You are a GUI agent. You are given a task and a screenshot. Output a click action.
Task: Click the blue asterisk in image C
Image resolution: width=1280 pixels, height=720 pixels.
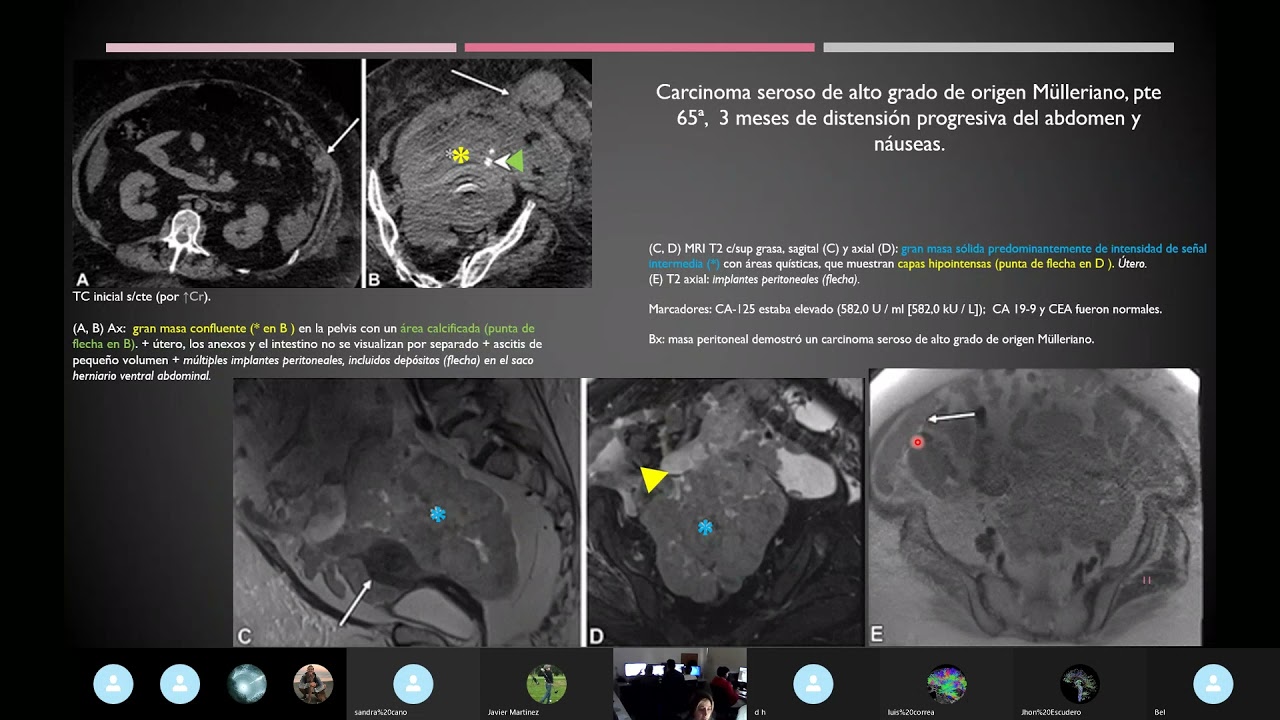click(x=437, y=515)
